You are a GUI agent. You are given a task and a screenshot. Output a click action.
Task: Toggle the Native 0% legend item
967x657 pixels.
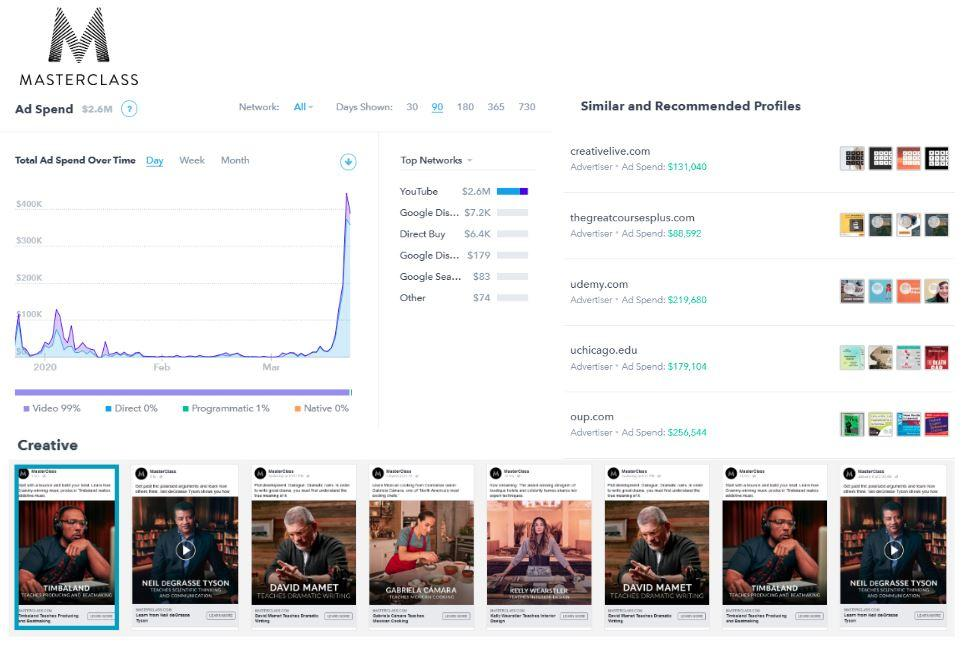[x=321, y=408]
